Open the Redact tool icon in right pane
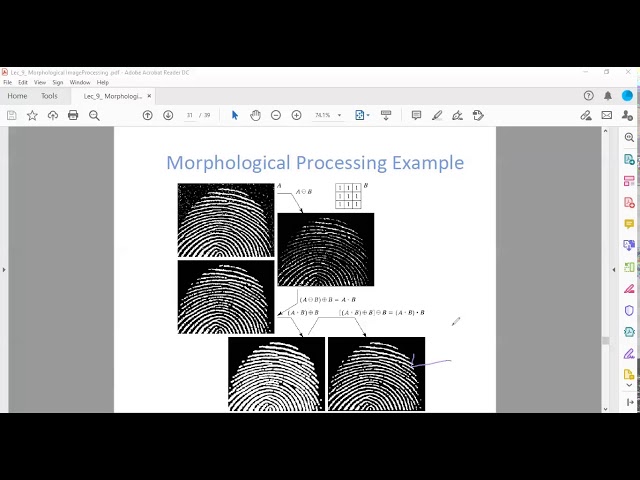The image size is (640, 480). coord(629,289)
